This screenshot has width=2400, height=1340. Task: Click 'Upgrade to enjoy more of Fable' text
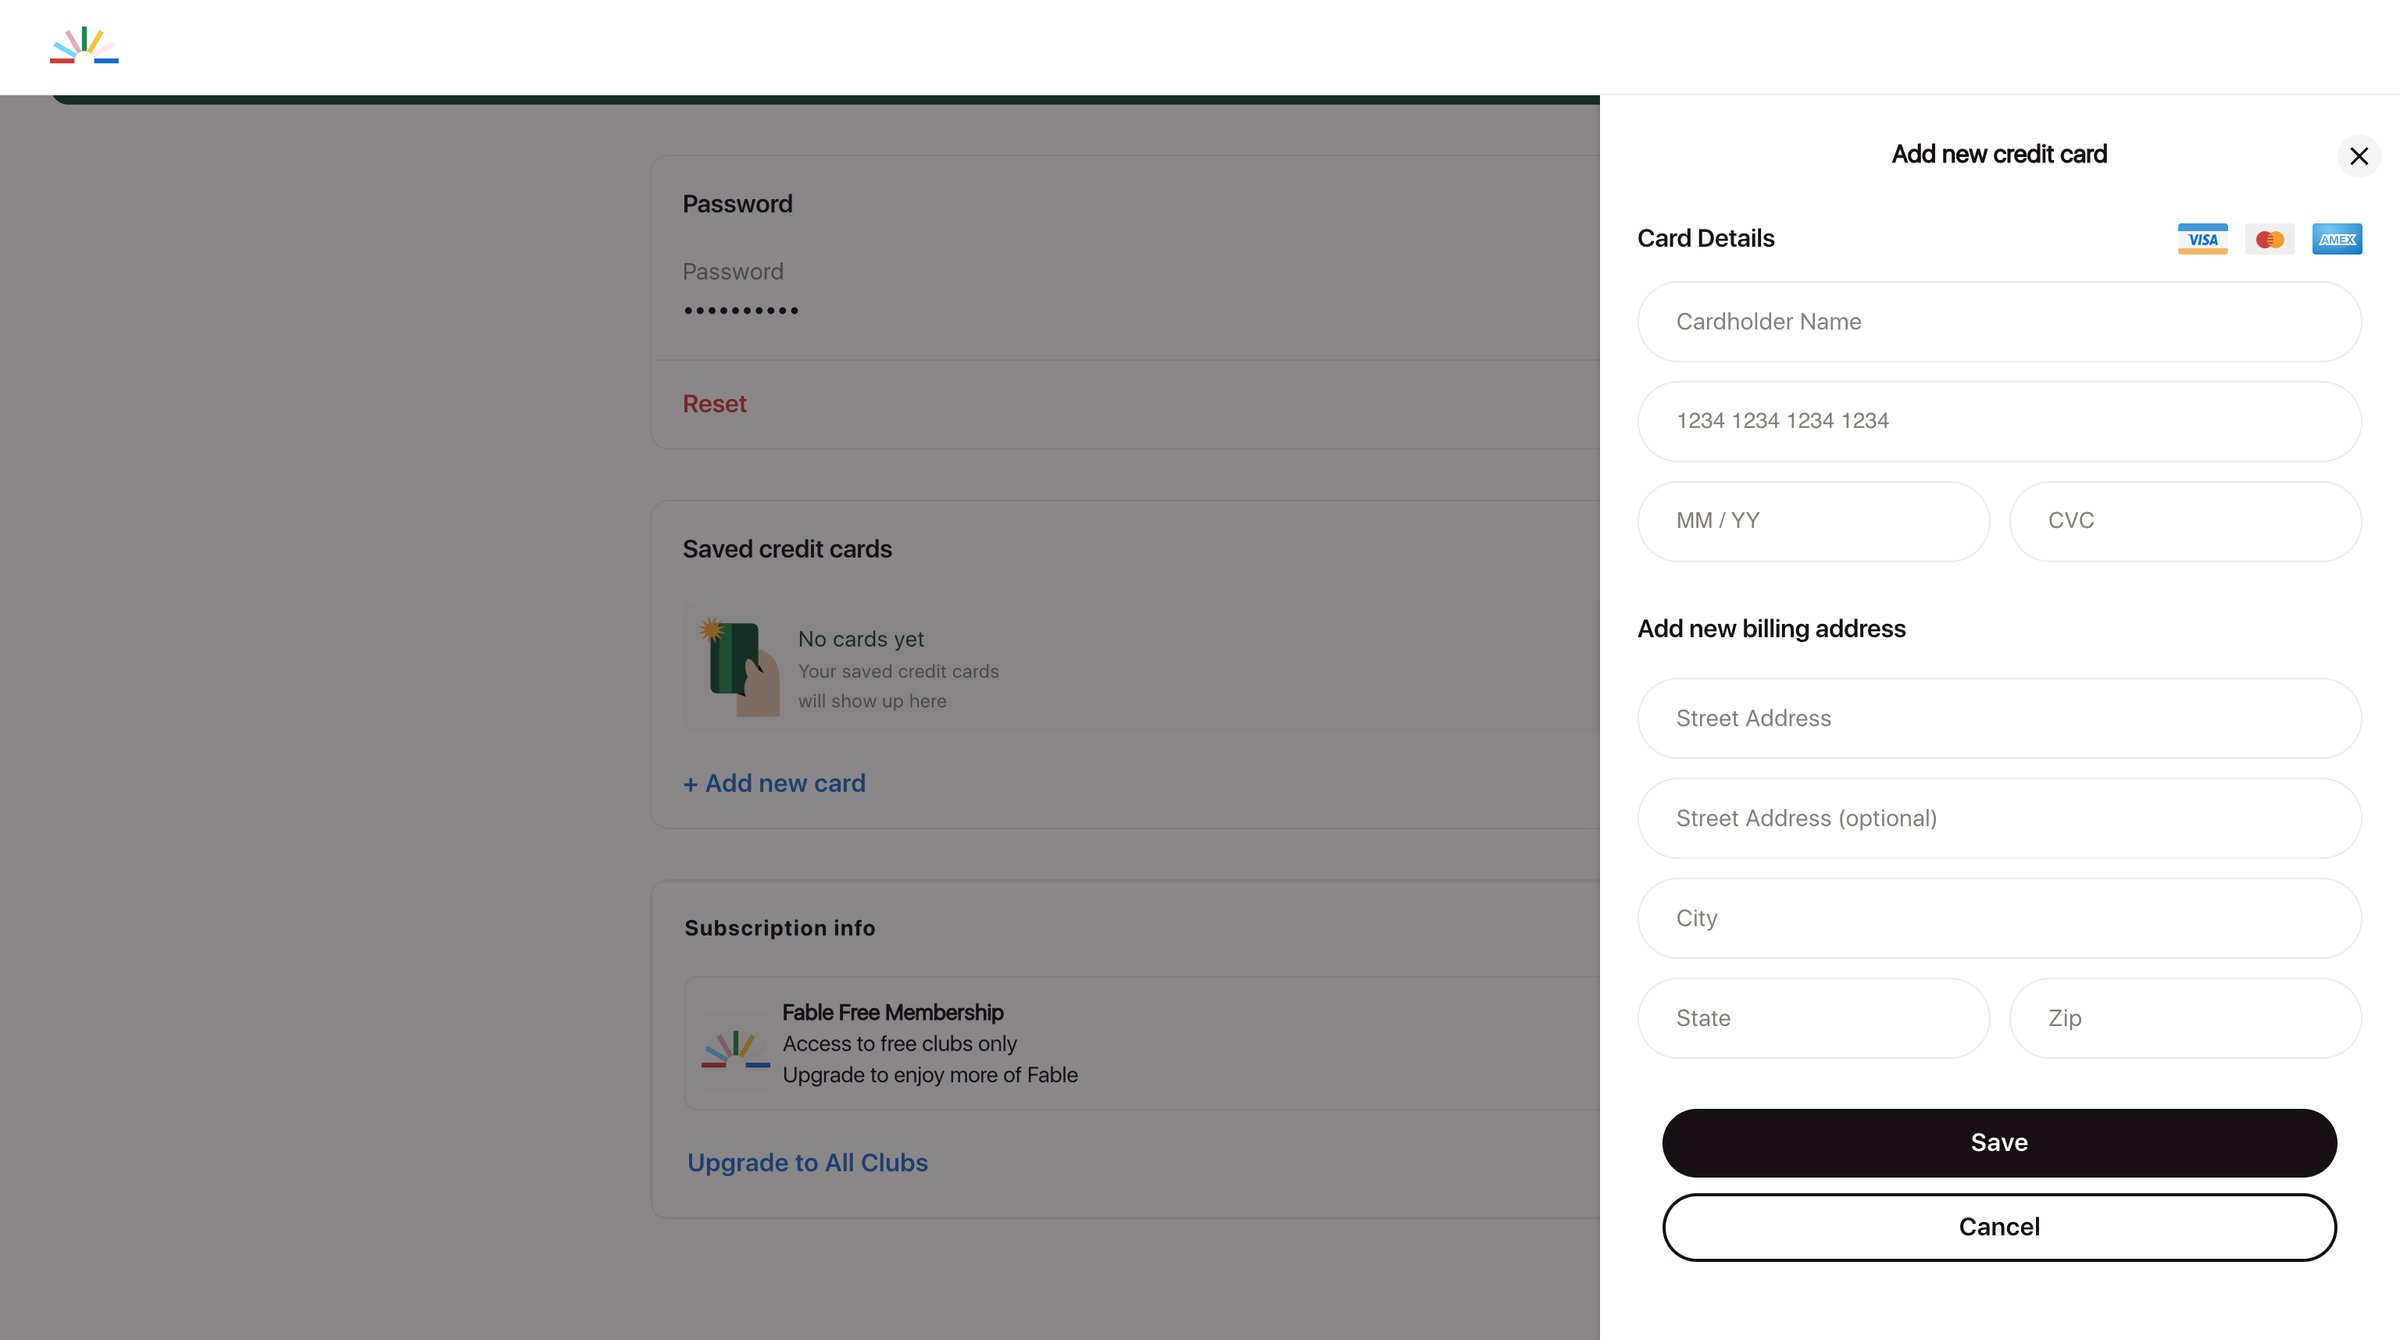pyautogui.click(x=930, y=1075)
